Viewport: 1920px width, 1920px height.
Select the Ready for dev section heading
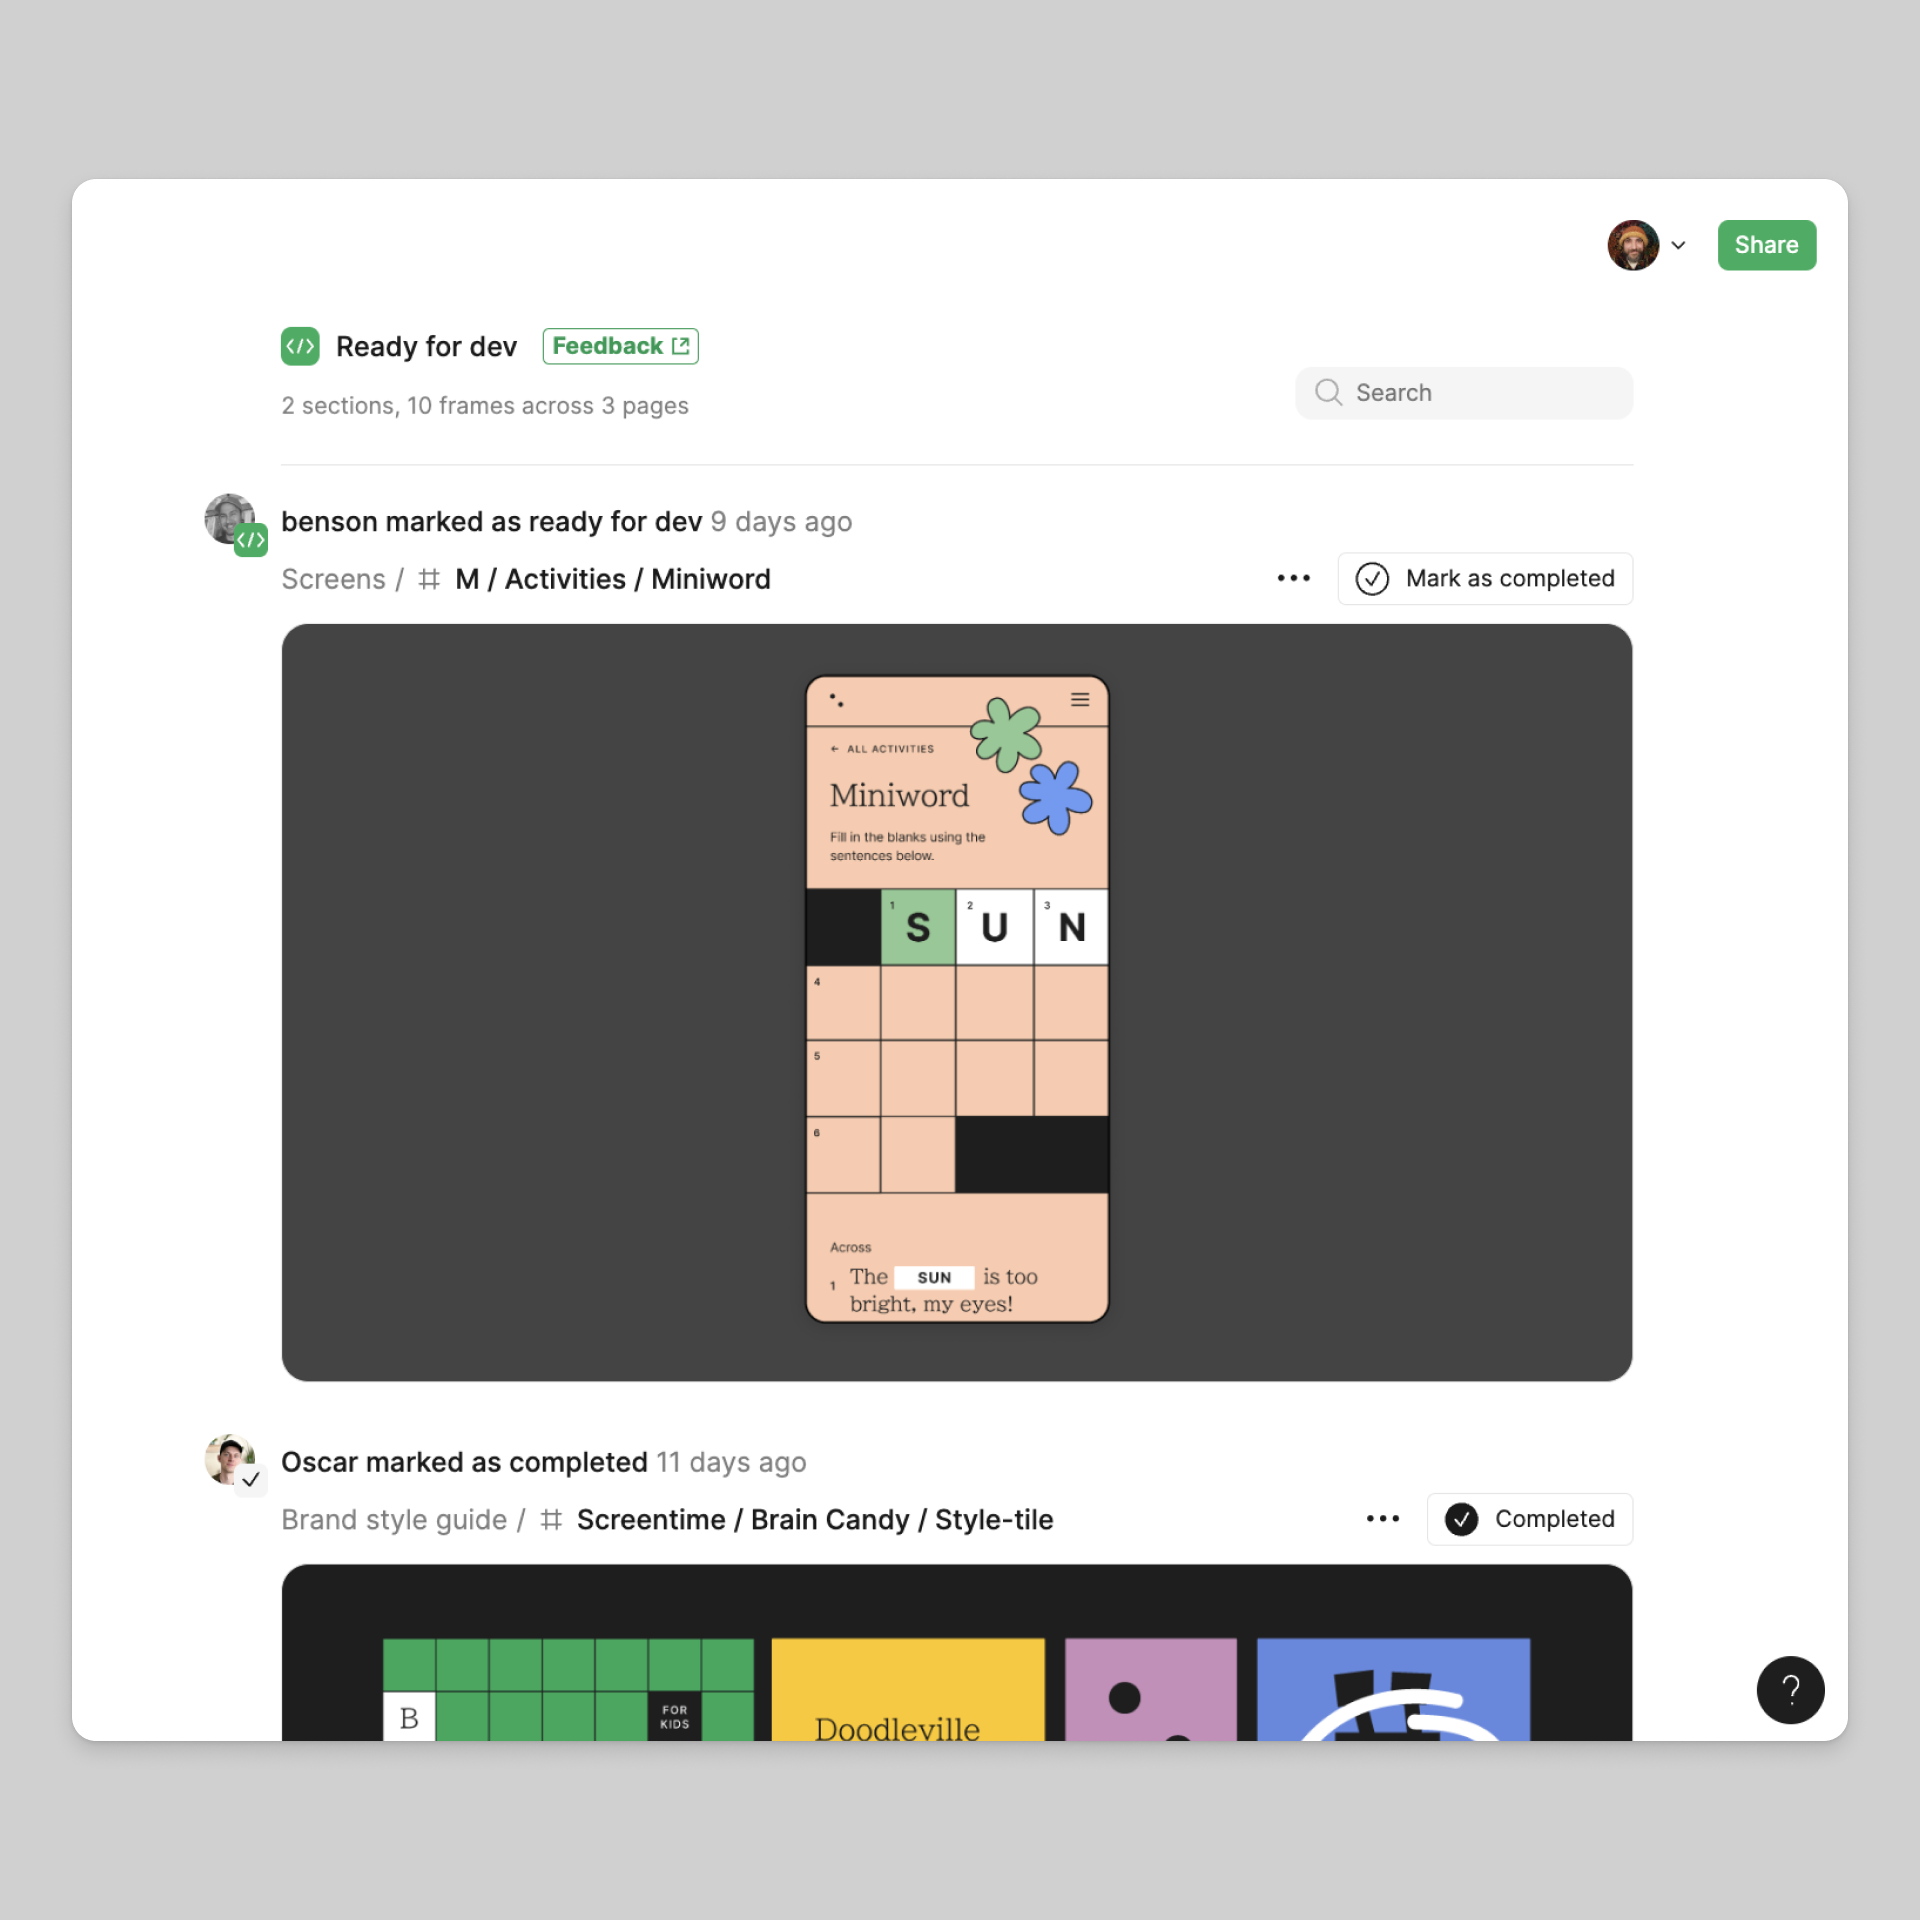point(427,345)
